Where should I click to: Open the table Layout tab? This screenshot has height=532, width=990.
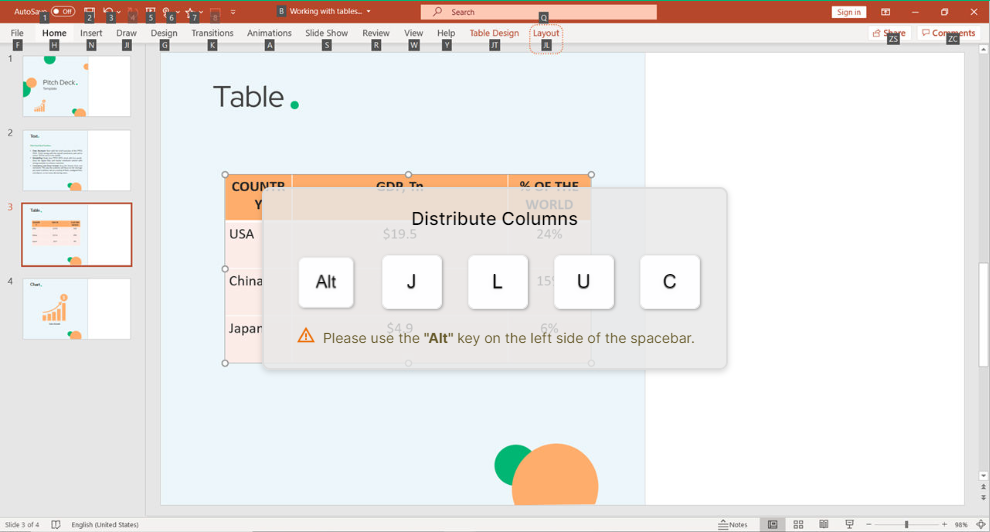point(546,33)
